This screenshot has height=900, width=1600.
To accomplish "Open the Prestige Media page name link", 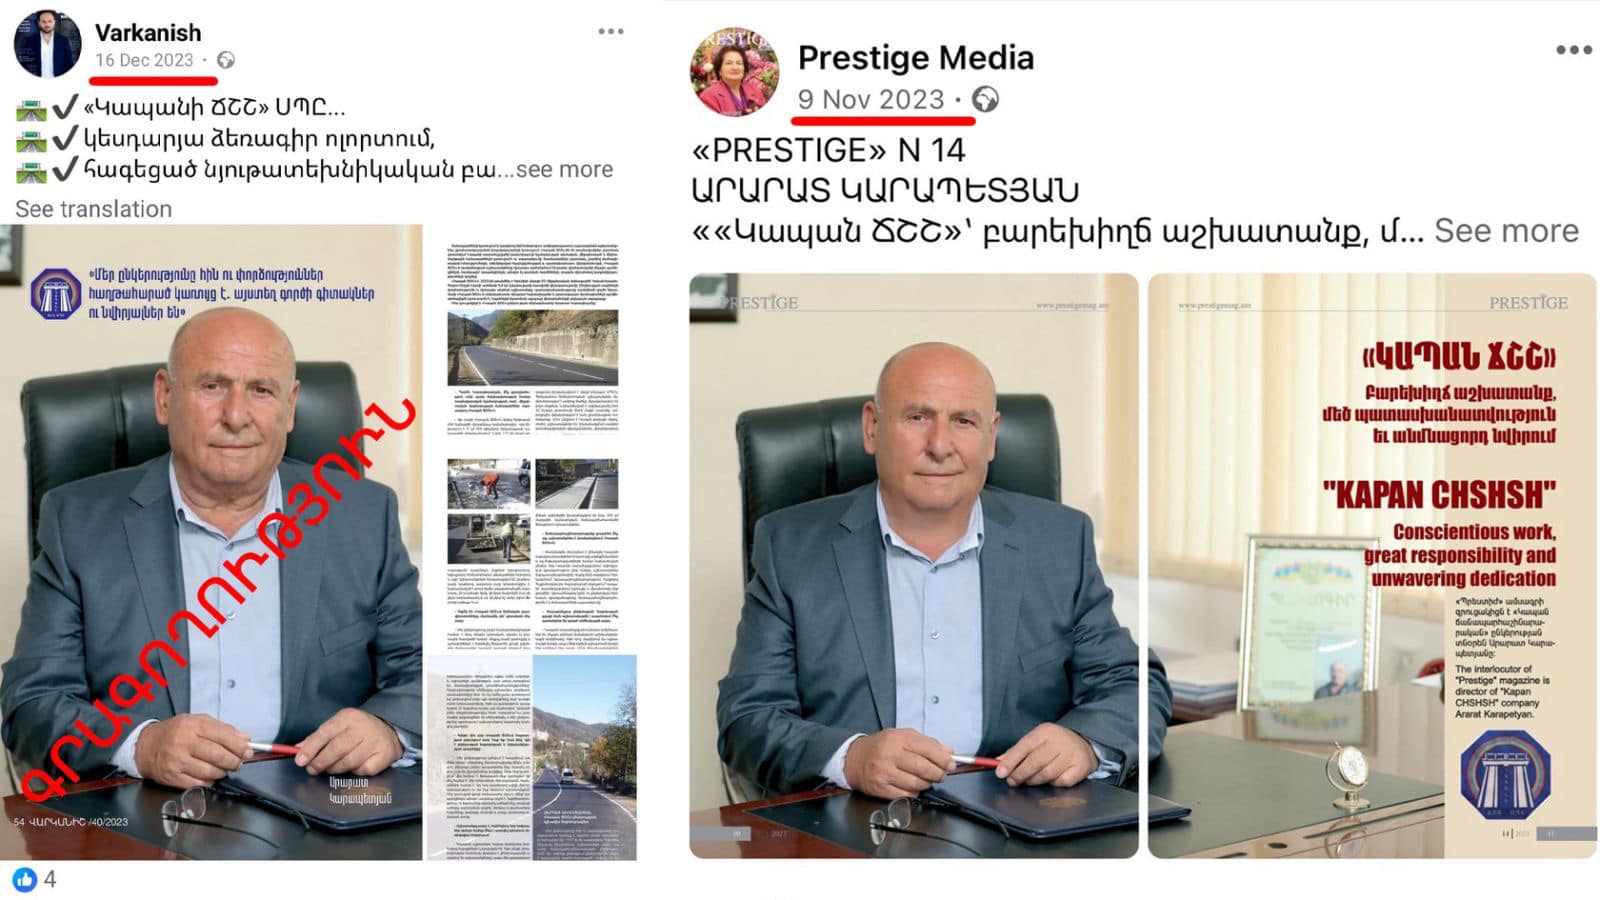I will (915, 57).
